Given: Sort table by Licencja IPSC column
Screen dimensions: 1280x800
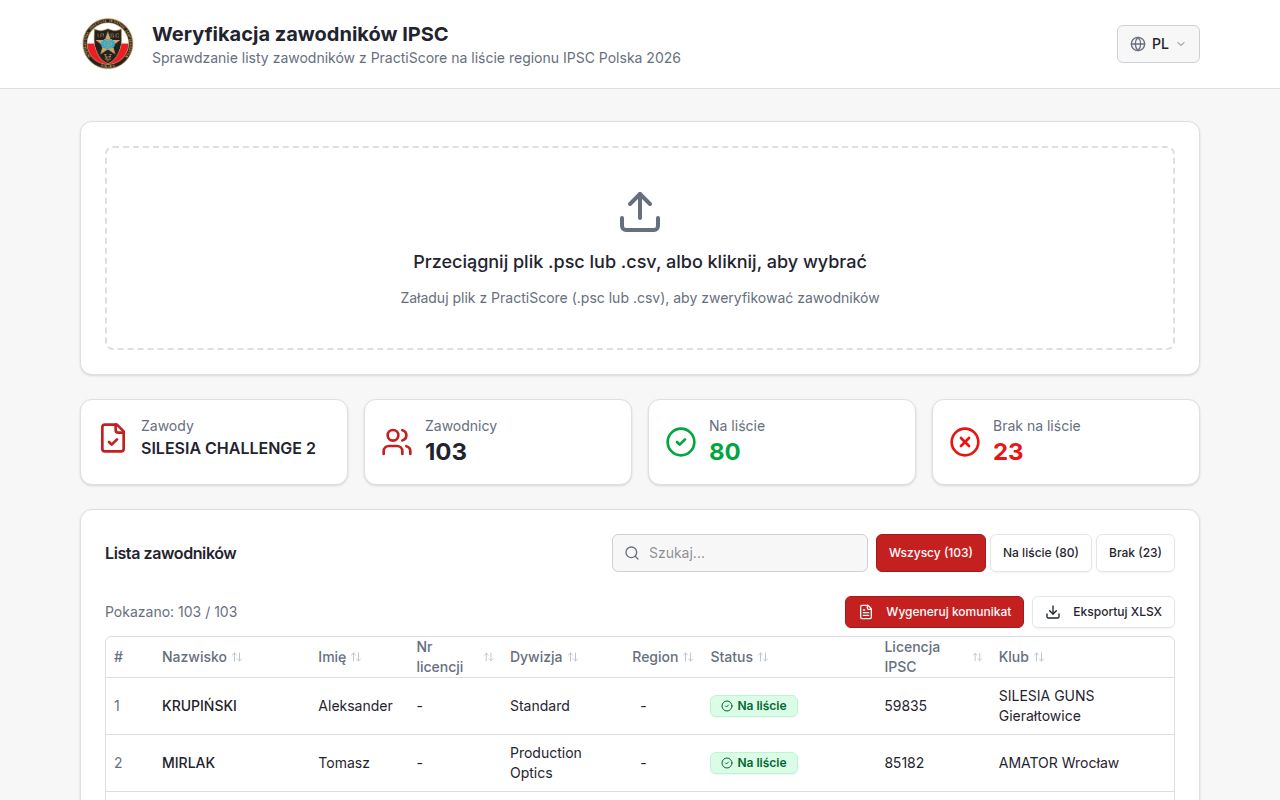Looking at the screenshot, I should [x=933, y=657].
